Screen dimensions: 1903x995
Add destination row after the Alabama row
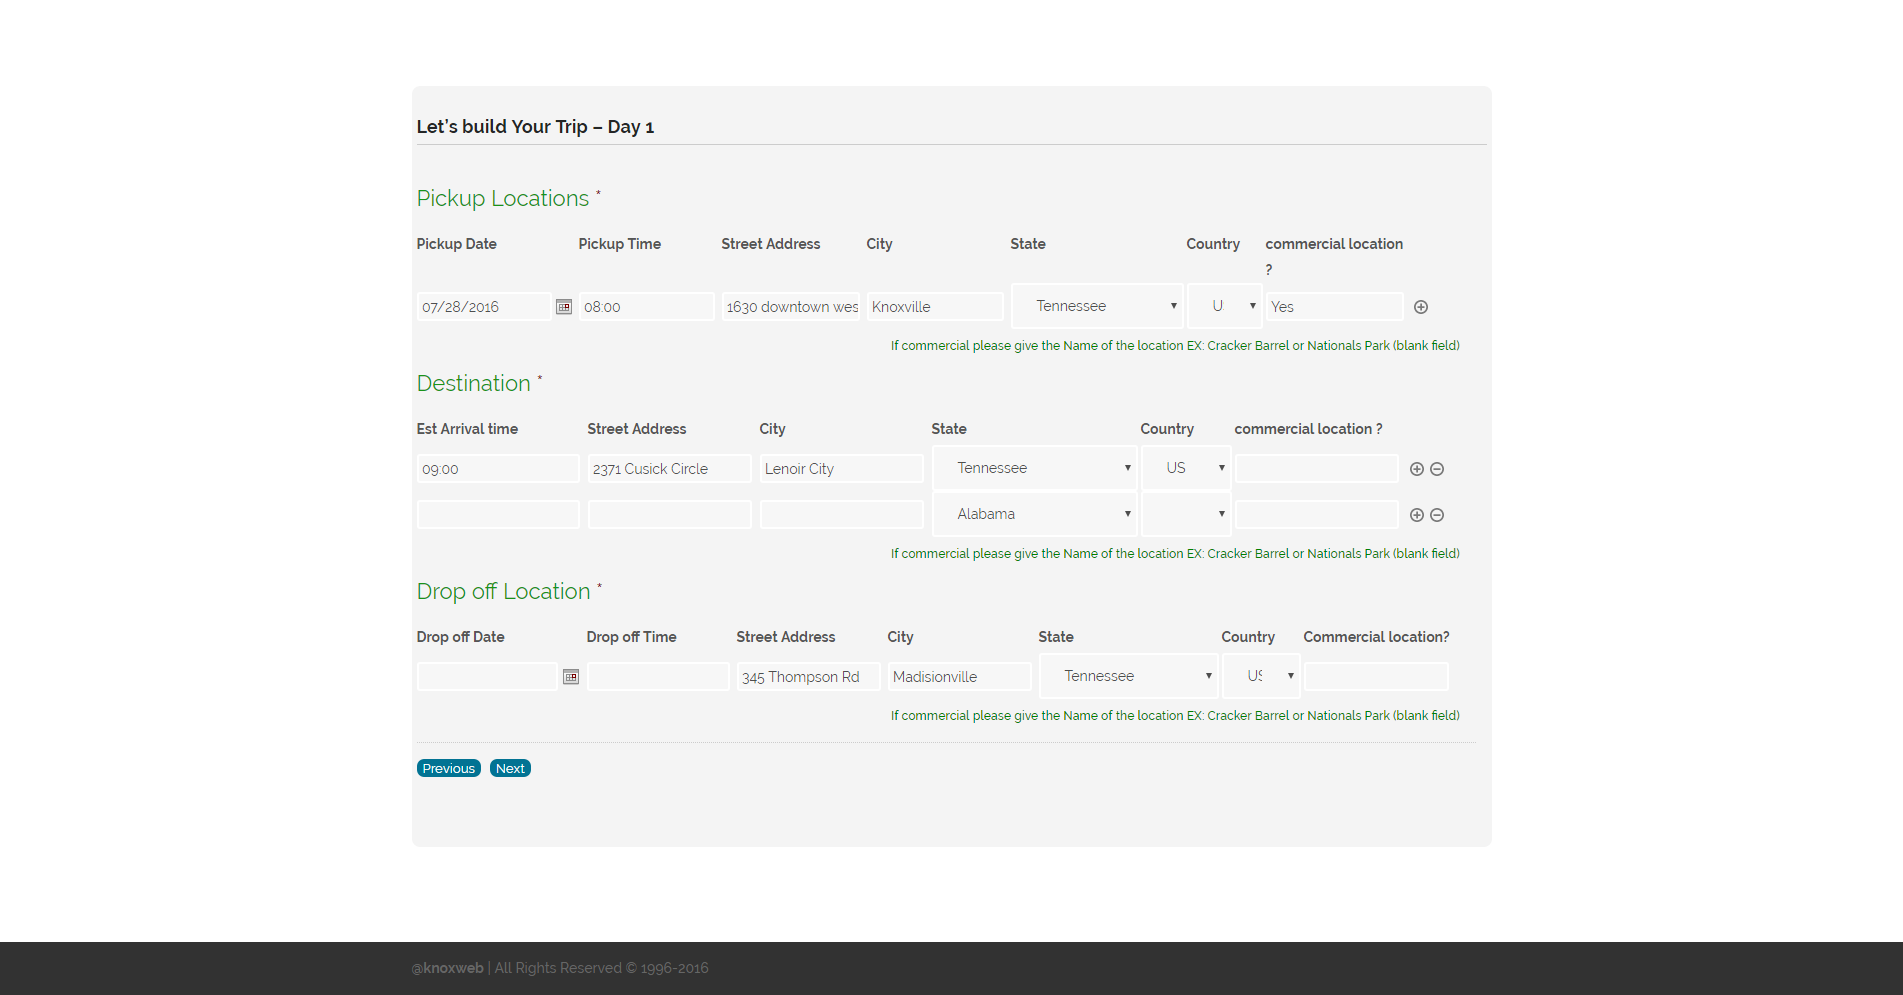tap(1417, 515)
